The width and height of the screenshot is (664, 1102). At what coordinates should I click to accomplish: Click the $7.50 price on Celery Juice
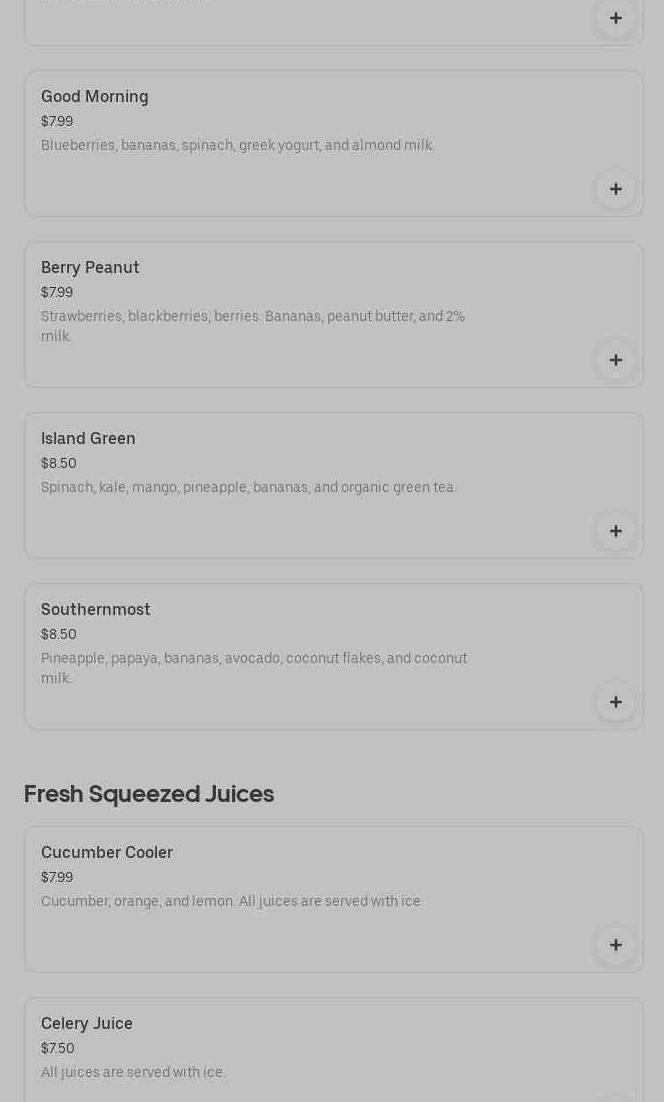[58, 1048]
